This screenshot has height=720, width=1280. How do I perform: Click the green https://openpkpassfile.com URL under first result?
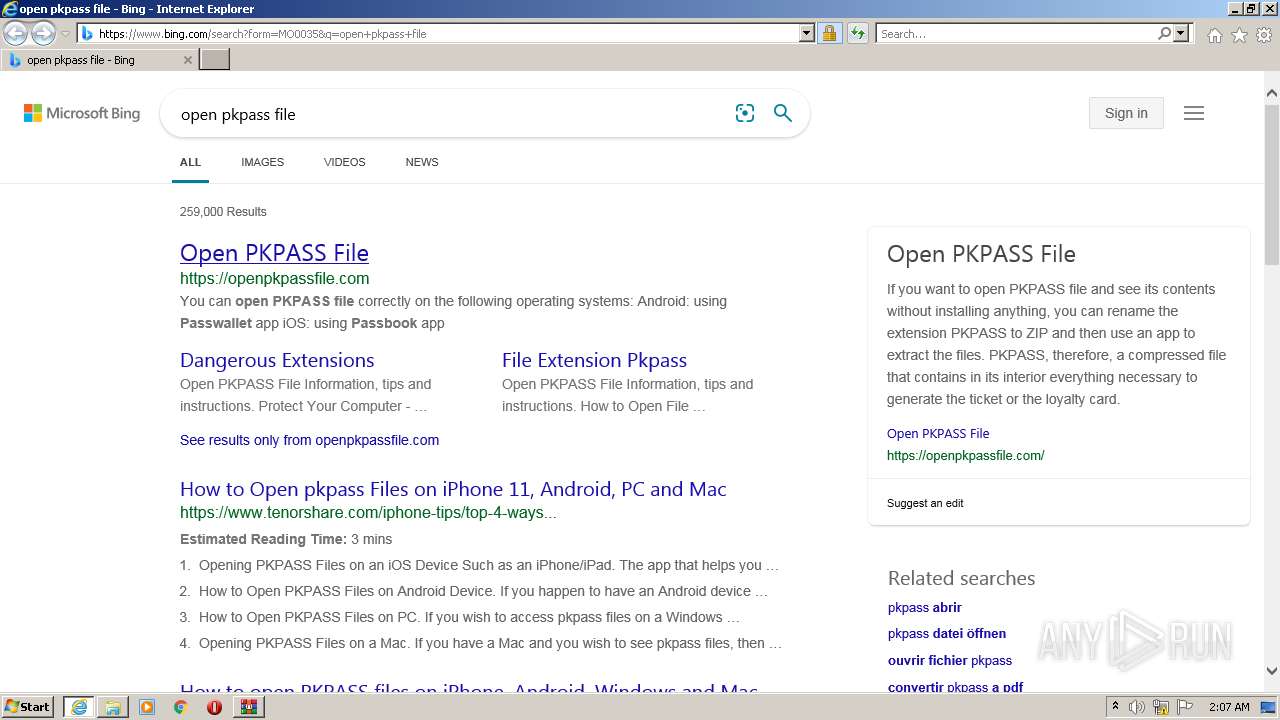274,279
